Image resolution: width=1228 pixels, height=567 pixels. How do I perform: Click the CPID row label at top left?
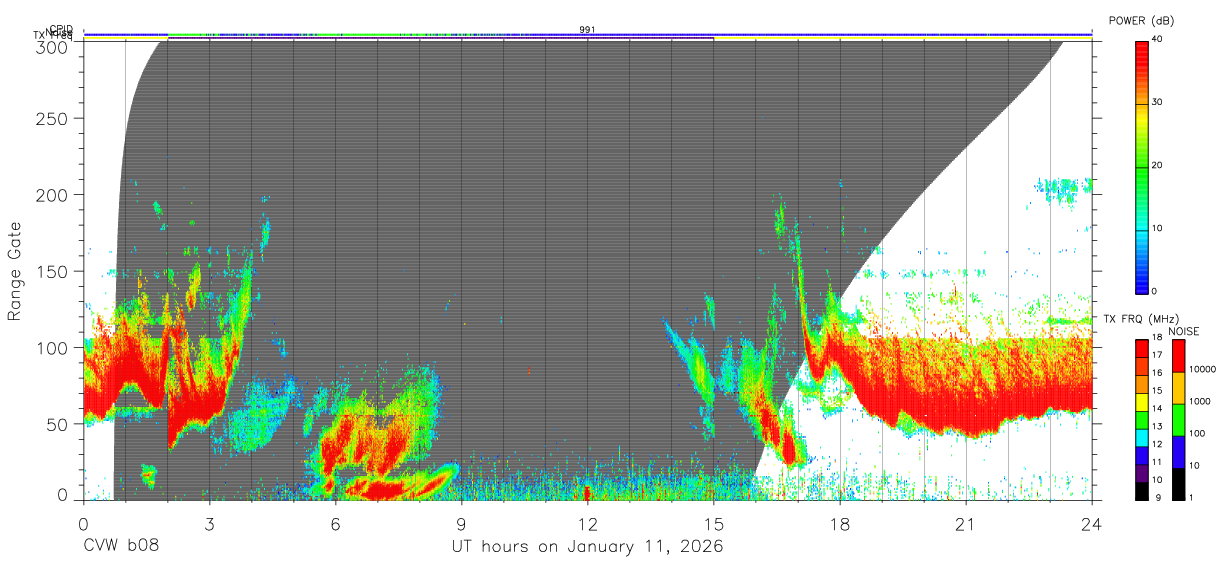point(60,29)
